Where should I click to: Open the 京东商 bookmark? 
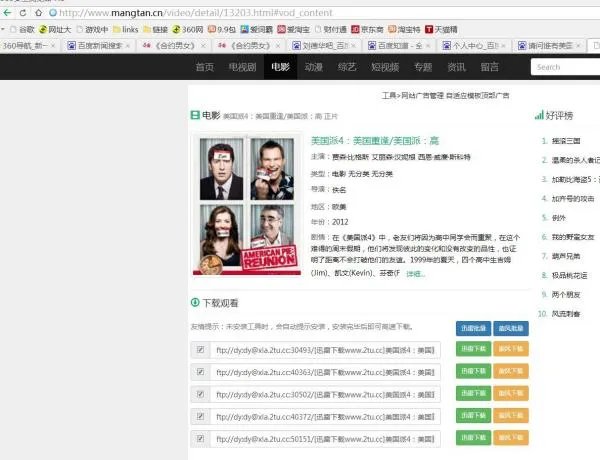367,29
